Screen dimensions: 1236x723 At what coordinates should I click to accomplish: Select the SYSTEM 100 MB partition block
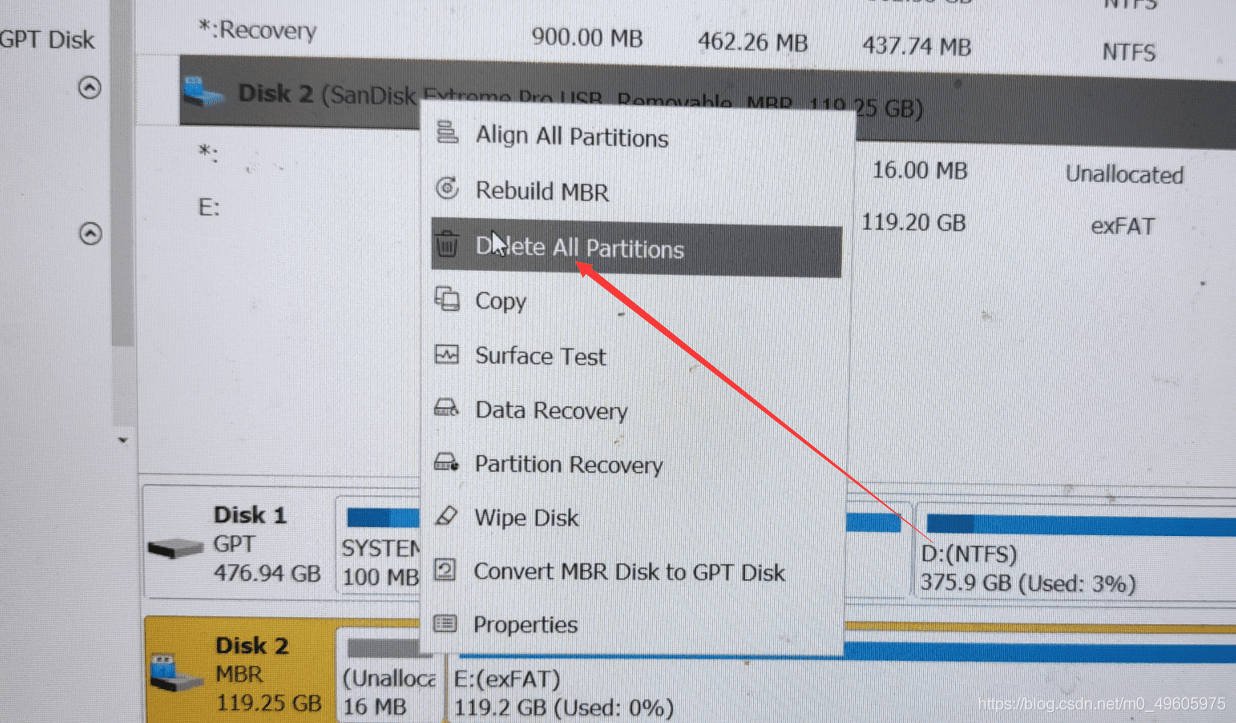point(379,546)
